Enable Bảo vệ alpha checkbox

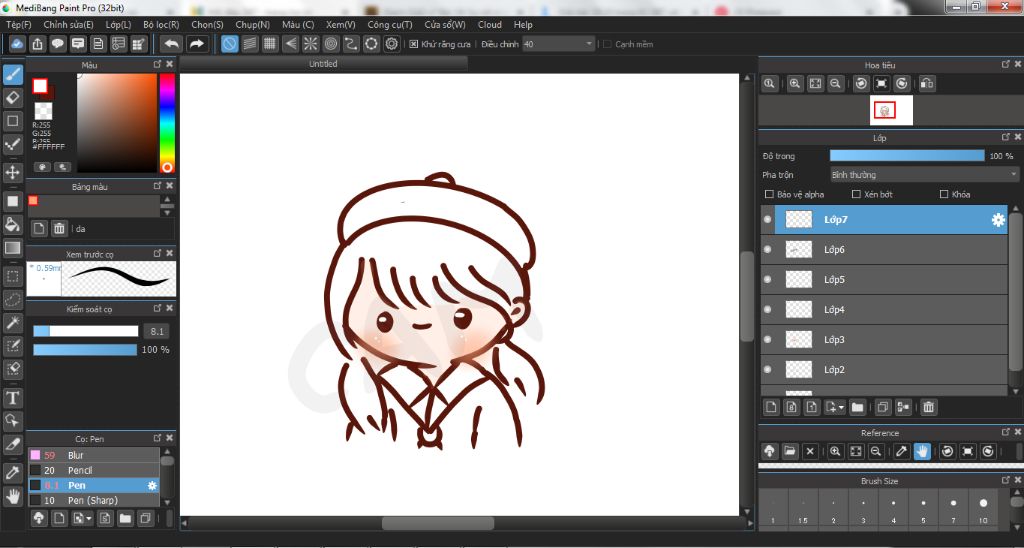click(x=769, y=194)
